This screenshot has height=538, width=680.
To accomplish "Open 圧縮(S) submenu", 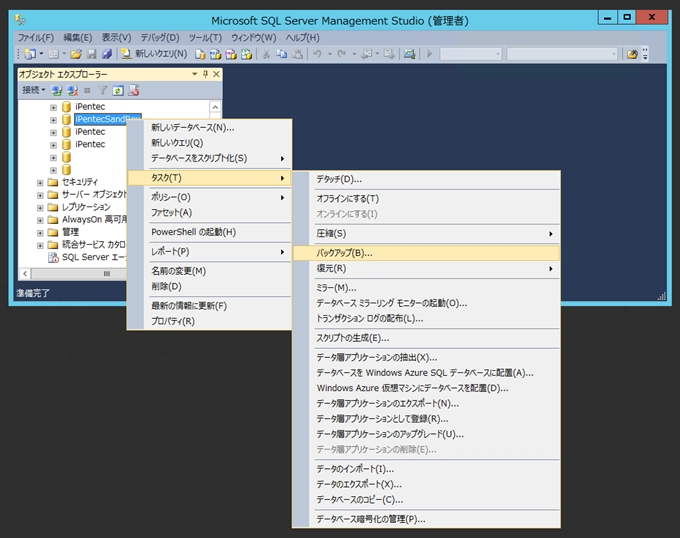I will point(427,233).
